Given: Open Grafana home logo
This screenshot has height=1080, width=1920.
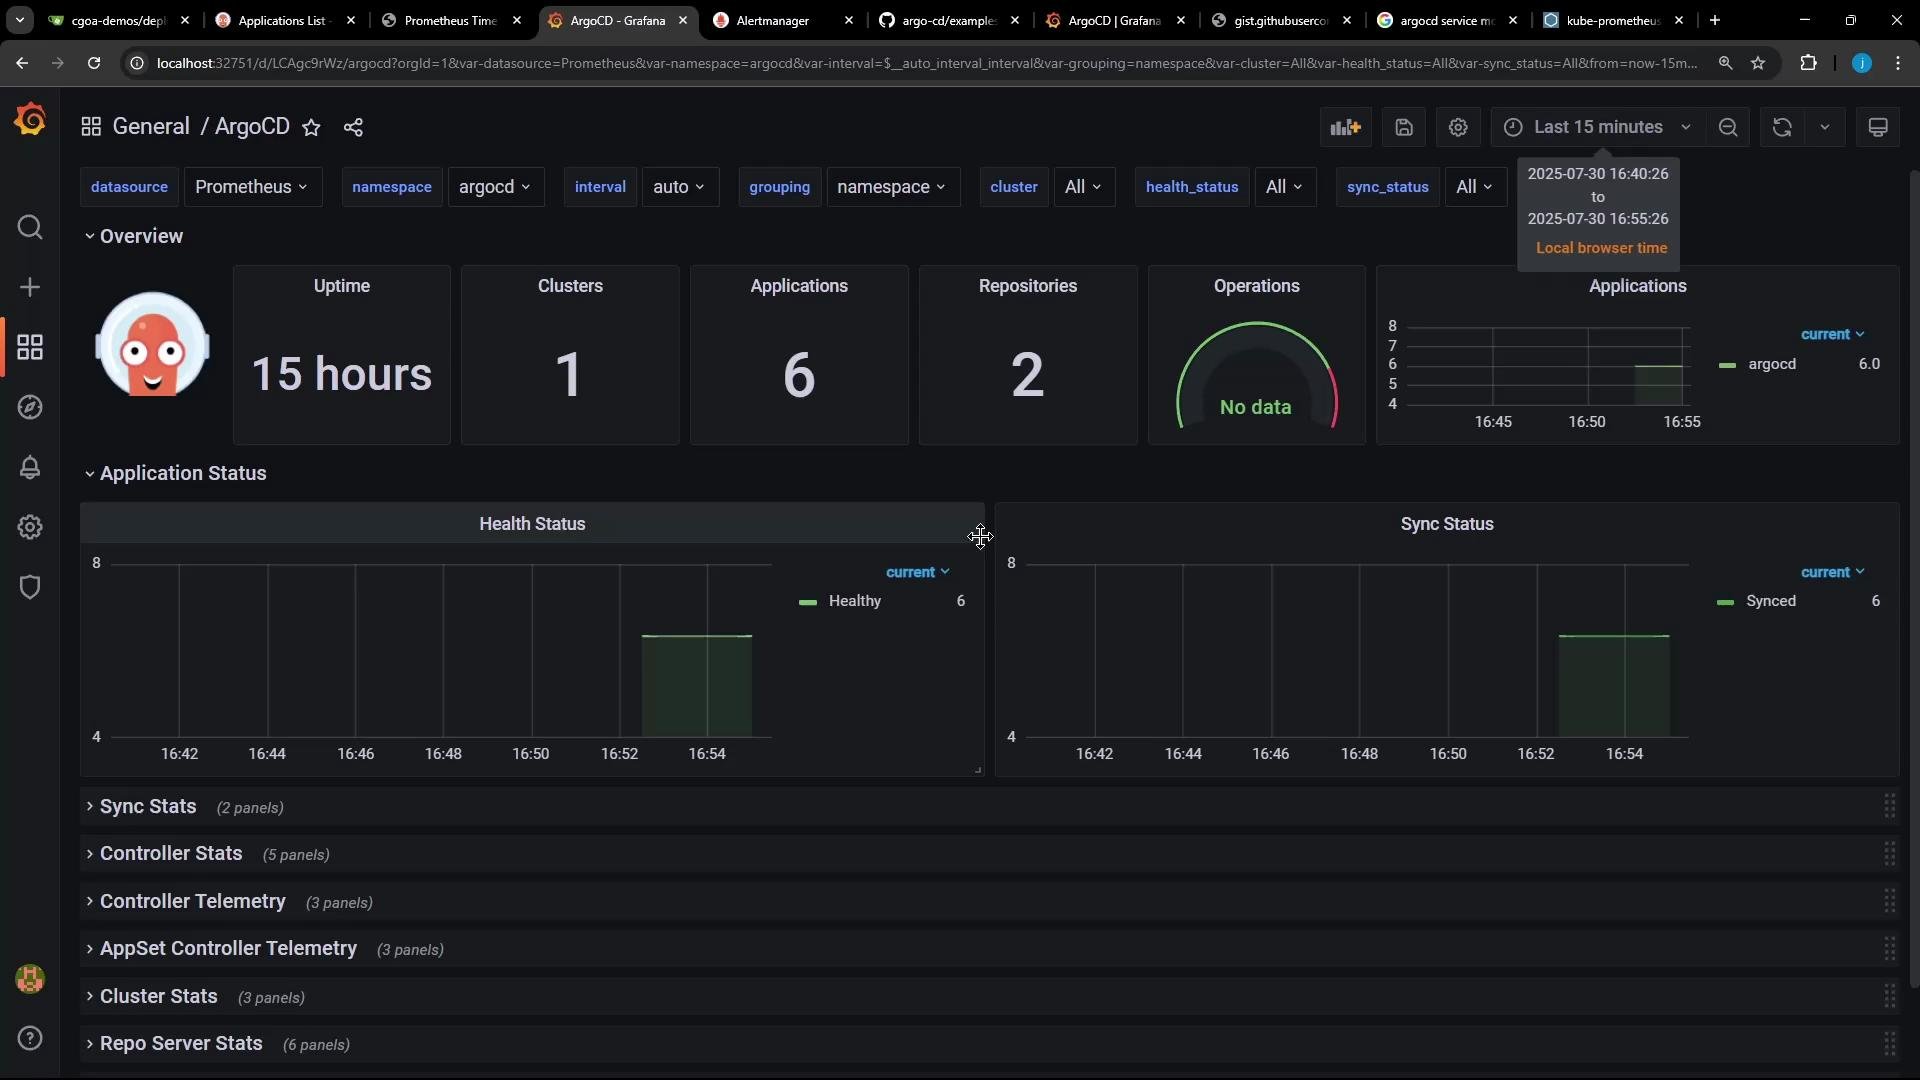Looking at the screenshot, I should pyautogui.click(x=30, y=121).
